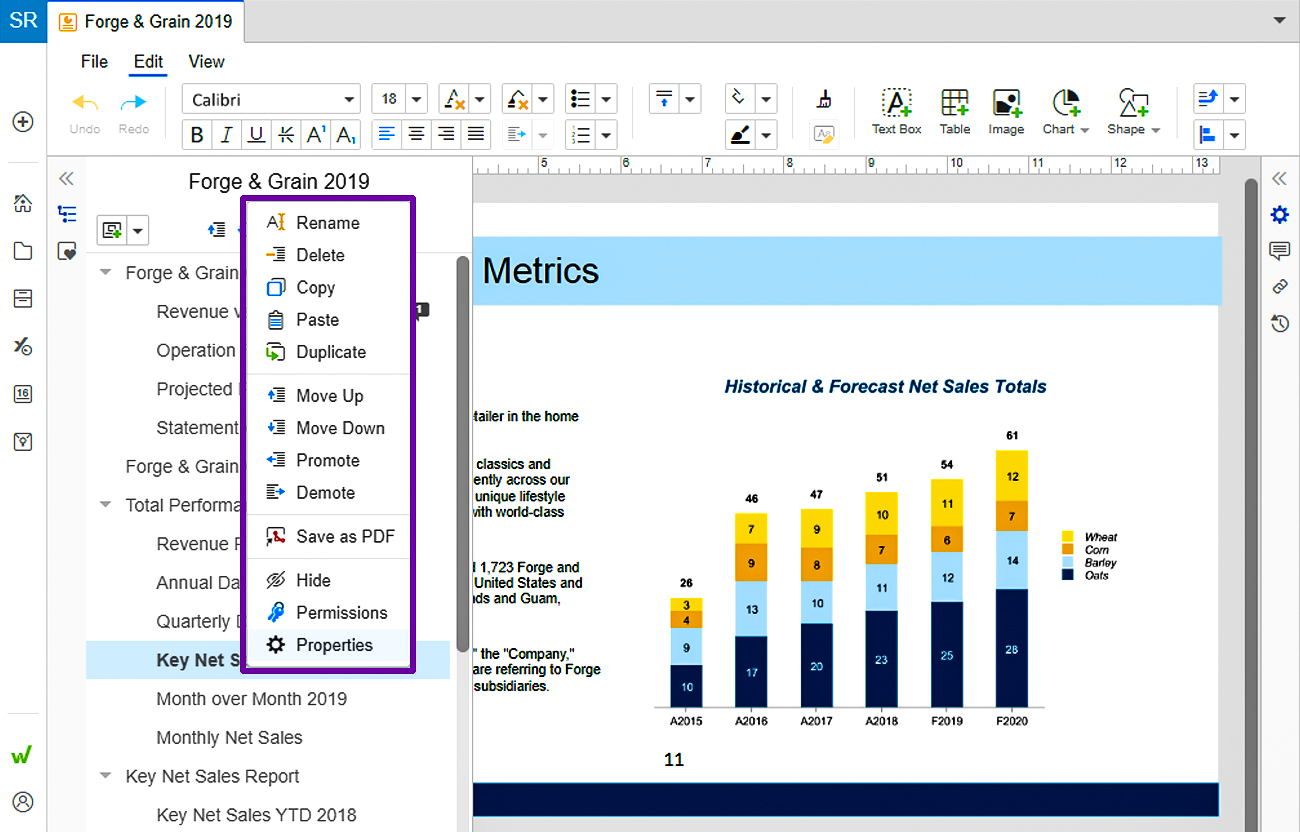Choose Rename from context menu
Viewport: 1300px width, 832px height.
pyautogui.click(x=328, y=223)
